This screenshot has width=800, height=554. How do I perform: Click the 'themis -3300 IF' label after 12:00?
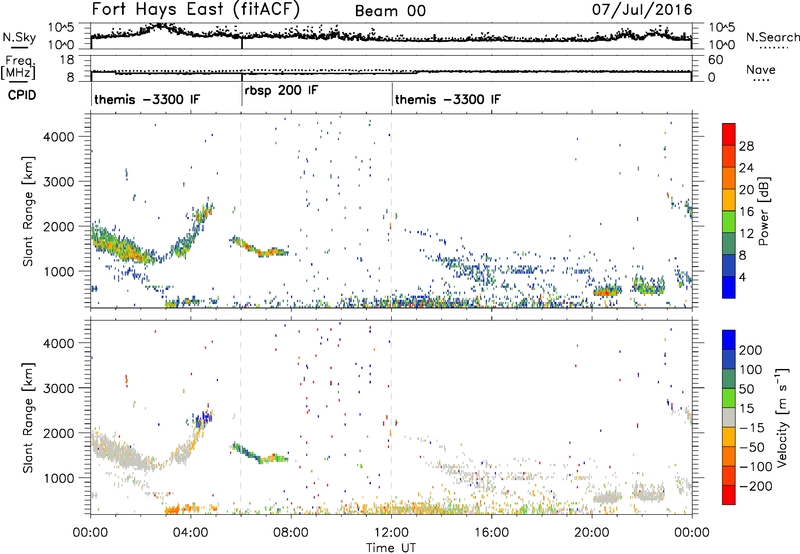[447, 99]
